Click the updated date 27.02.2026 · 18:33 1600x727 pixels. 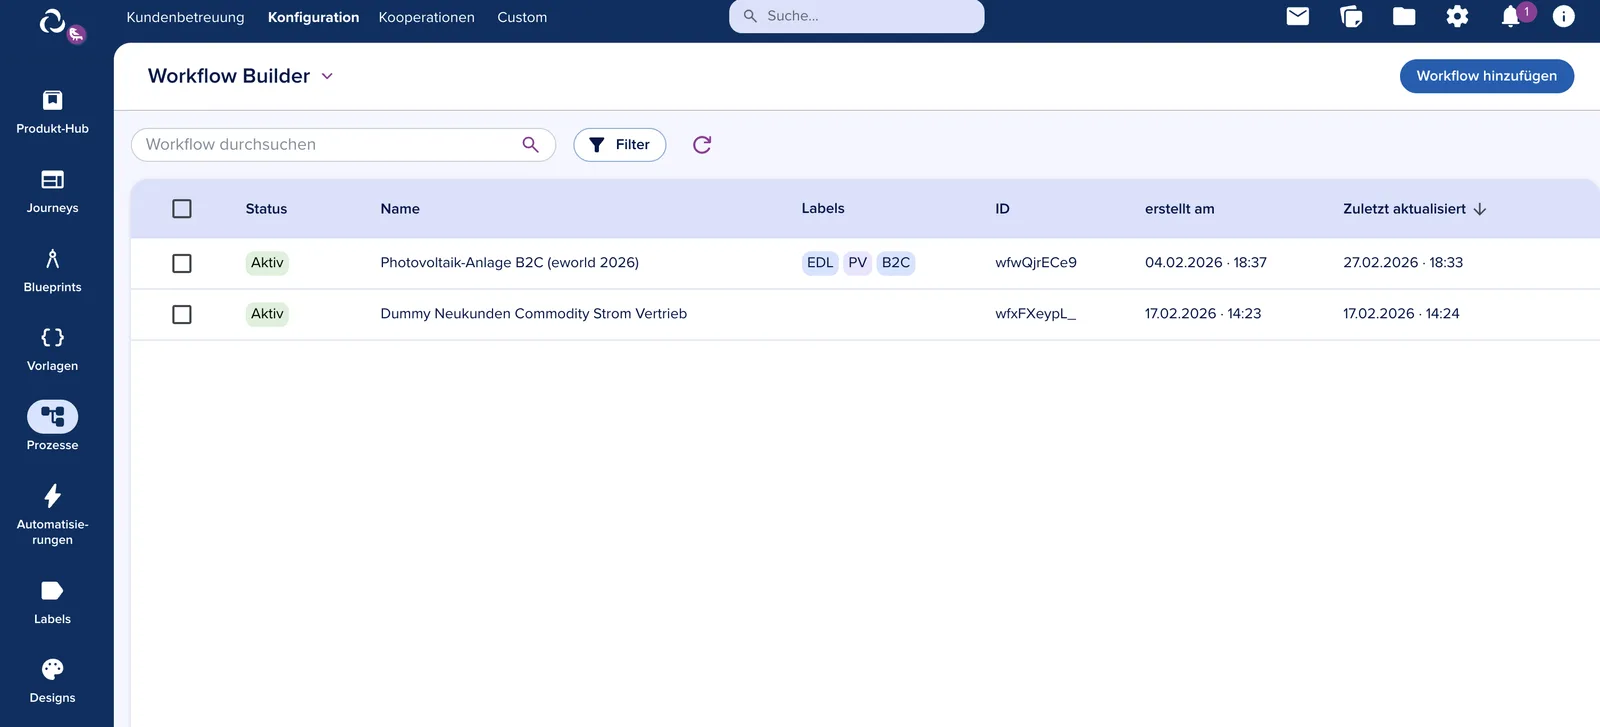tap(1403, 263)
